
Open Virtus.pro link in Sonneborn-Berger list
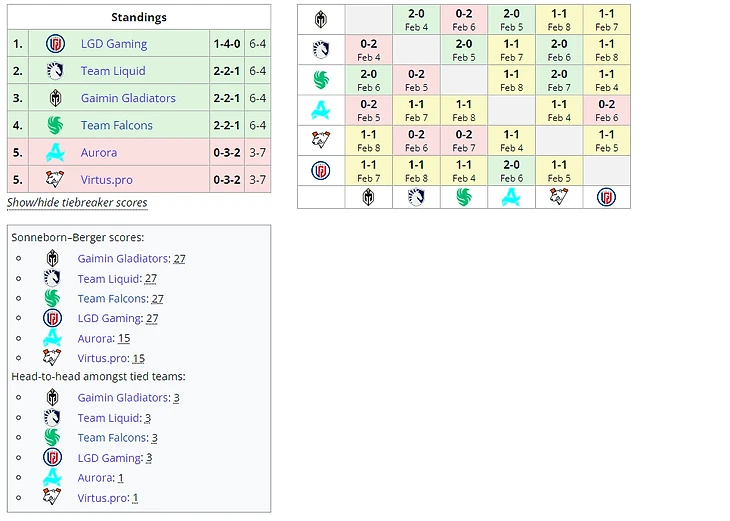tap(103, 358)
